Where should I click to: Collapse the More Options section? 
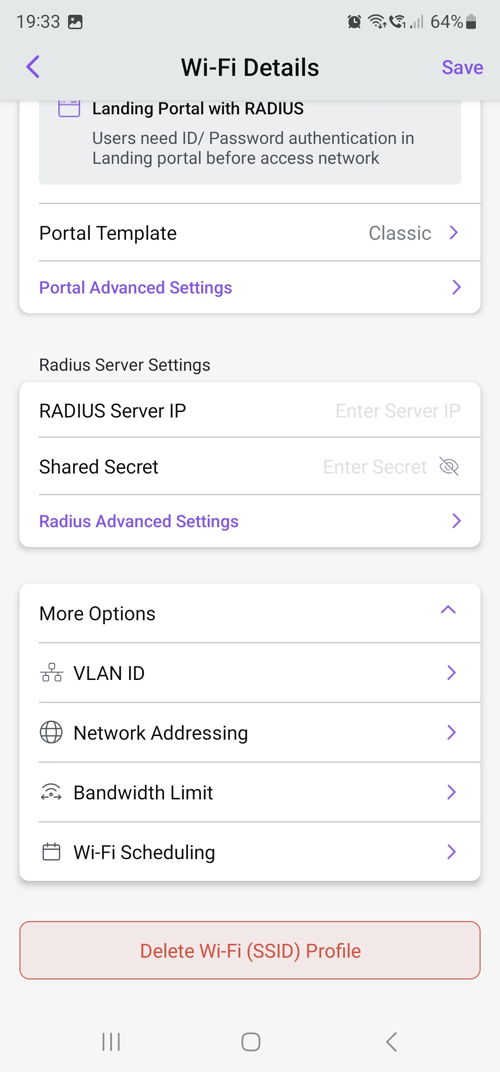pyautogui.click(x=448, y=610)
